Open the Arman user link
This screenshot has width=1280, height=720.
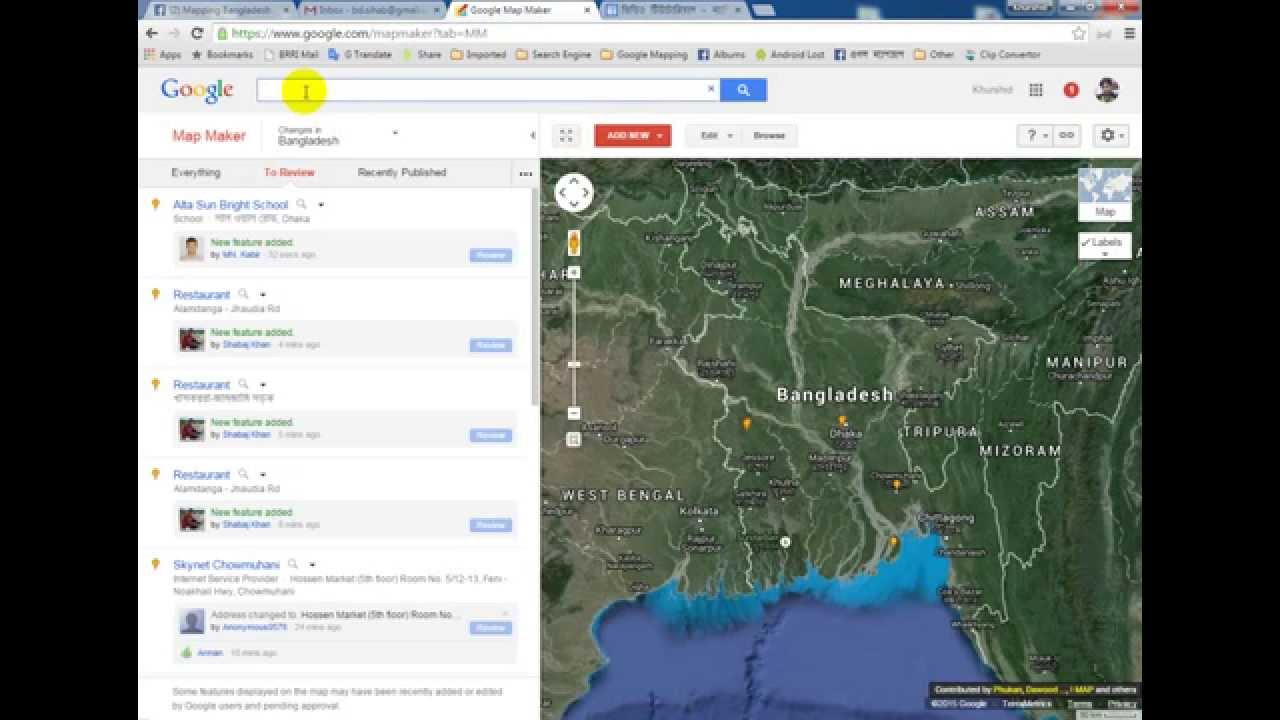pos(210,653)
